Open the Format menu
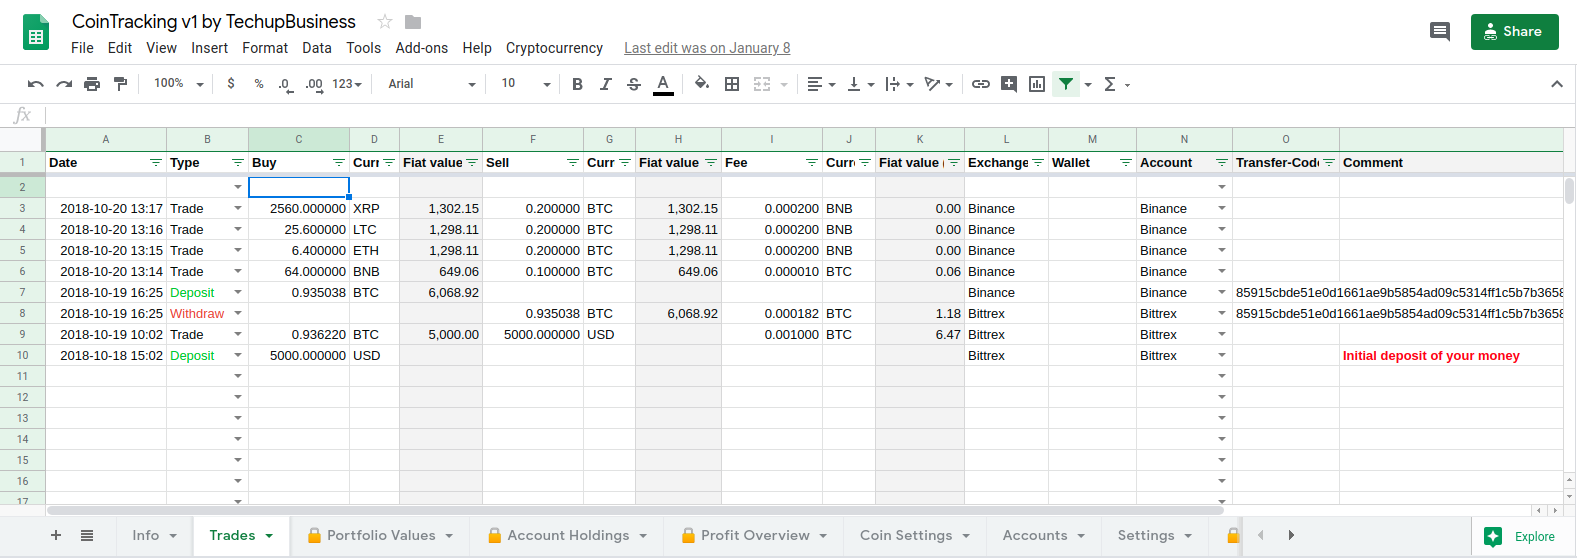The width and height of the screenshot is (1577, 558). click(265, 48)
